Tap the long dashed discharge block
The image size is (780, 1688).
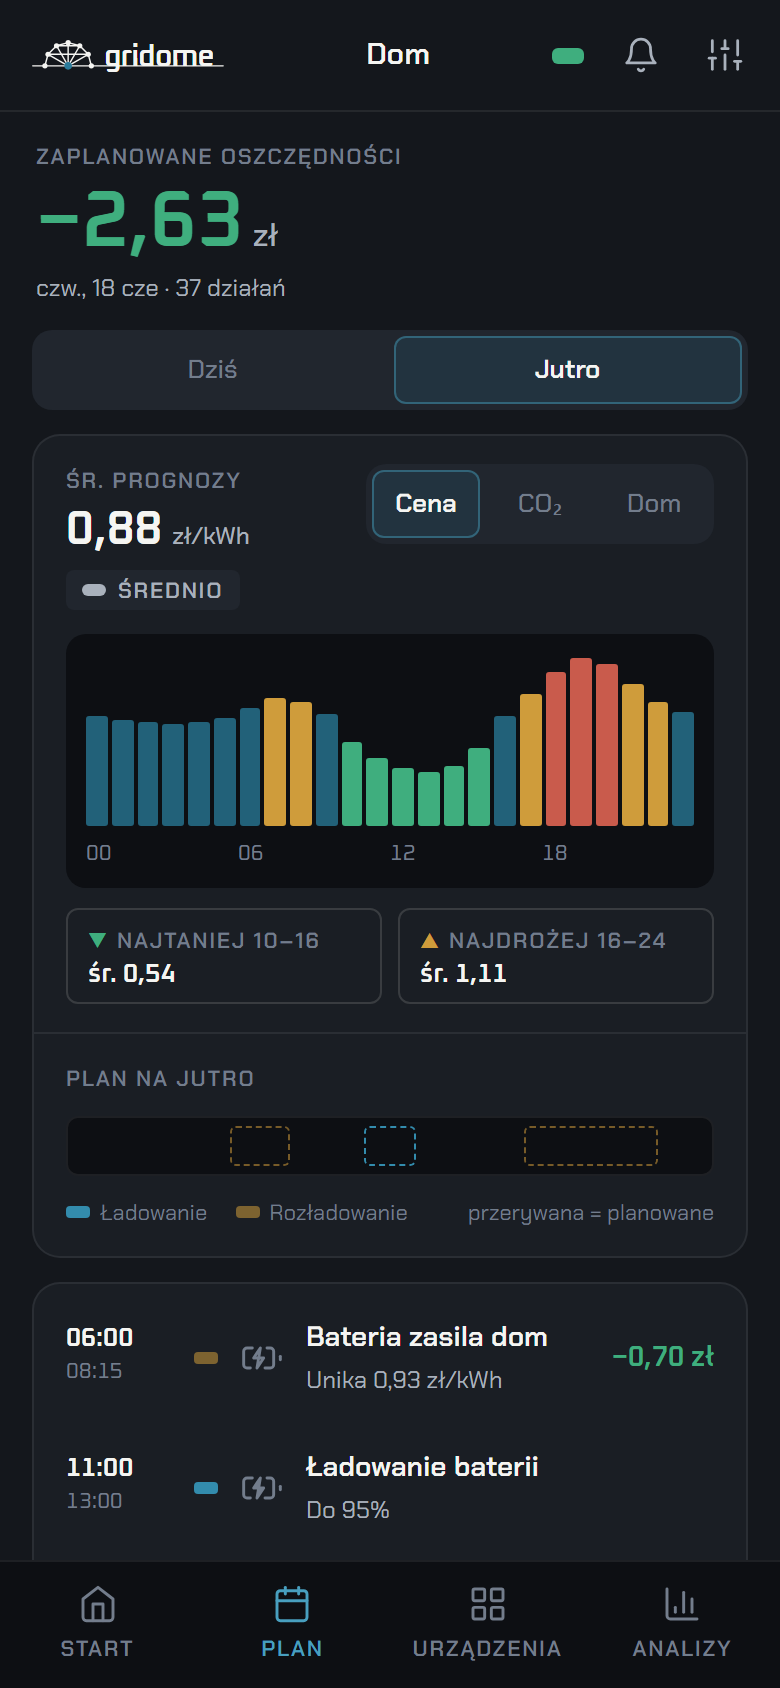591,1146
